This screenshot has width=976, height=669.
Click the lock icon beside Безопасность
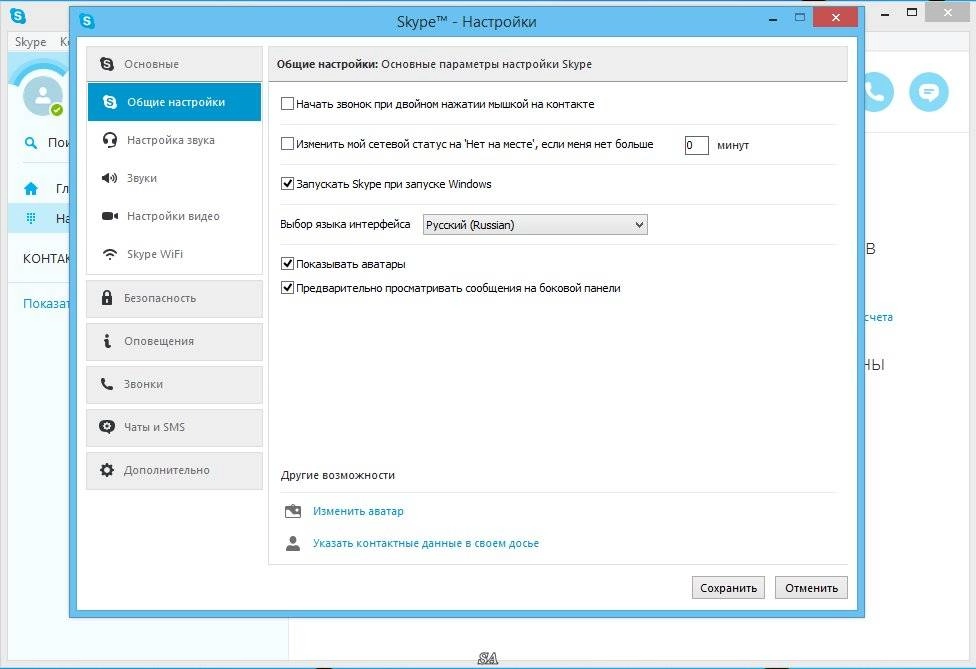107,297
